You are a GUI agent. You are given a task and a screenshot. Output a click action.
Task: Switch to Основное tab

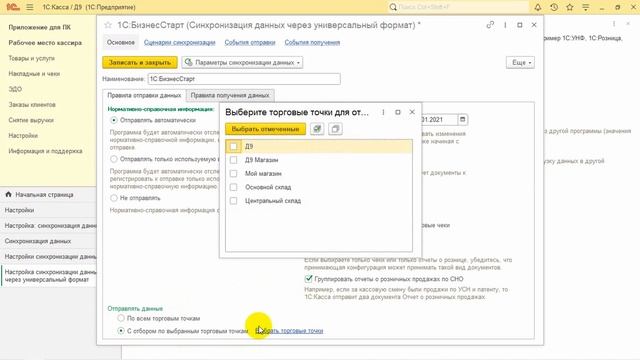[121, 42]
